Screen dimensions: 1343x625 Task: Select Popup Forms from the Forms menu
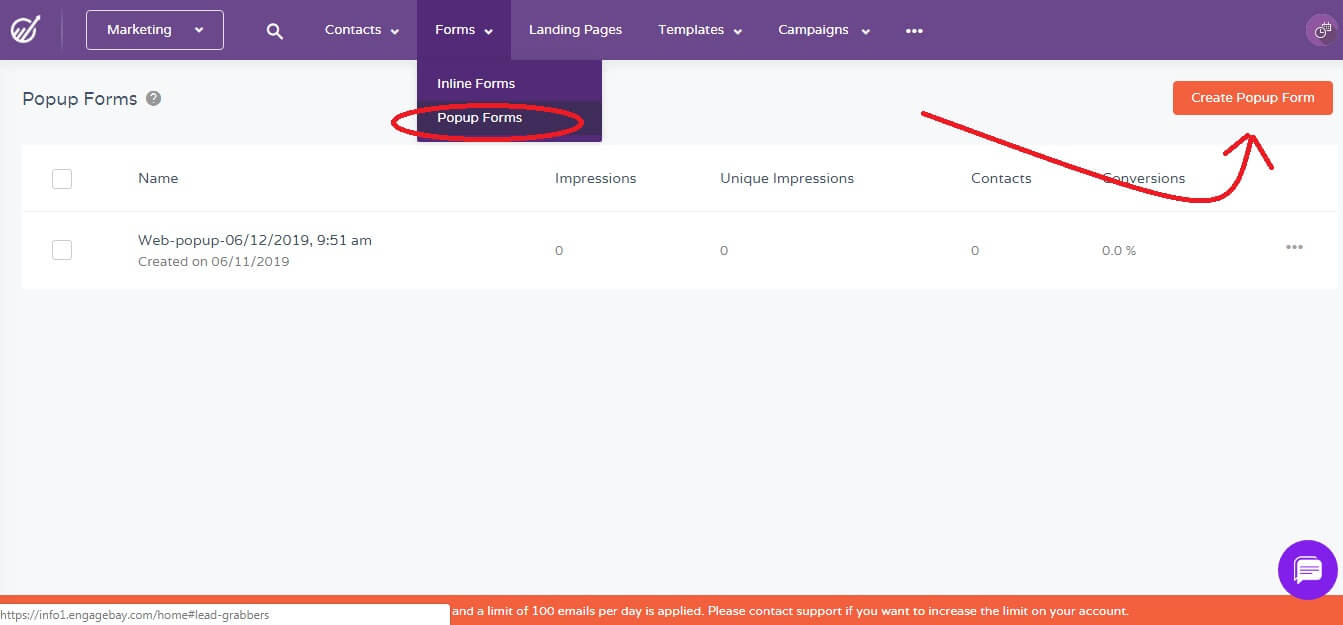(x=481, y=117)
